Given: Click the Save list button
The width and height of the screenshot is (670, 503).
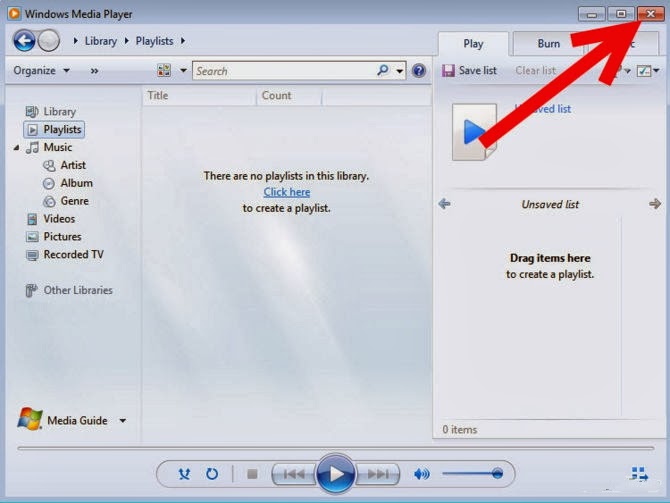Looking at the screenshot, I should pos(469,71).
